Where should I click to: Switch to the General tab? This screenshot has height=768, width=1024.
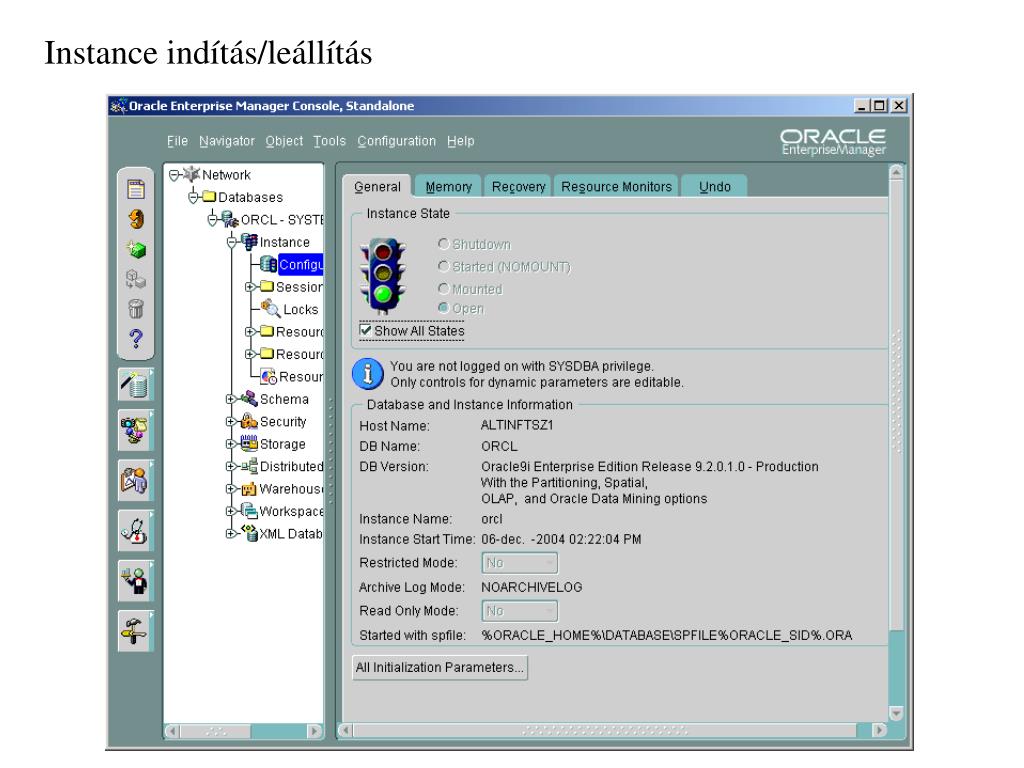(377, 186)
